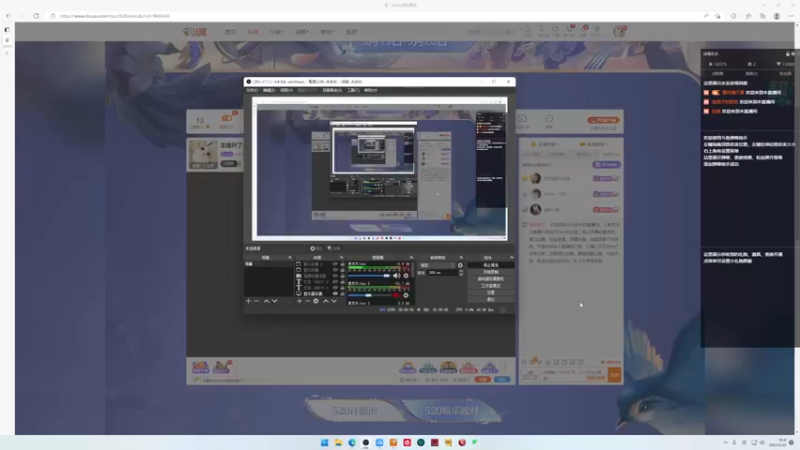Viewport: 800px width, 450px height.
Task: Move scene down arrow in OBS Scenes dock
Action: [274, 301]
